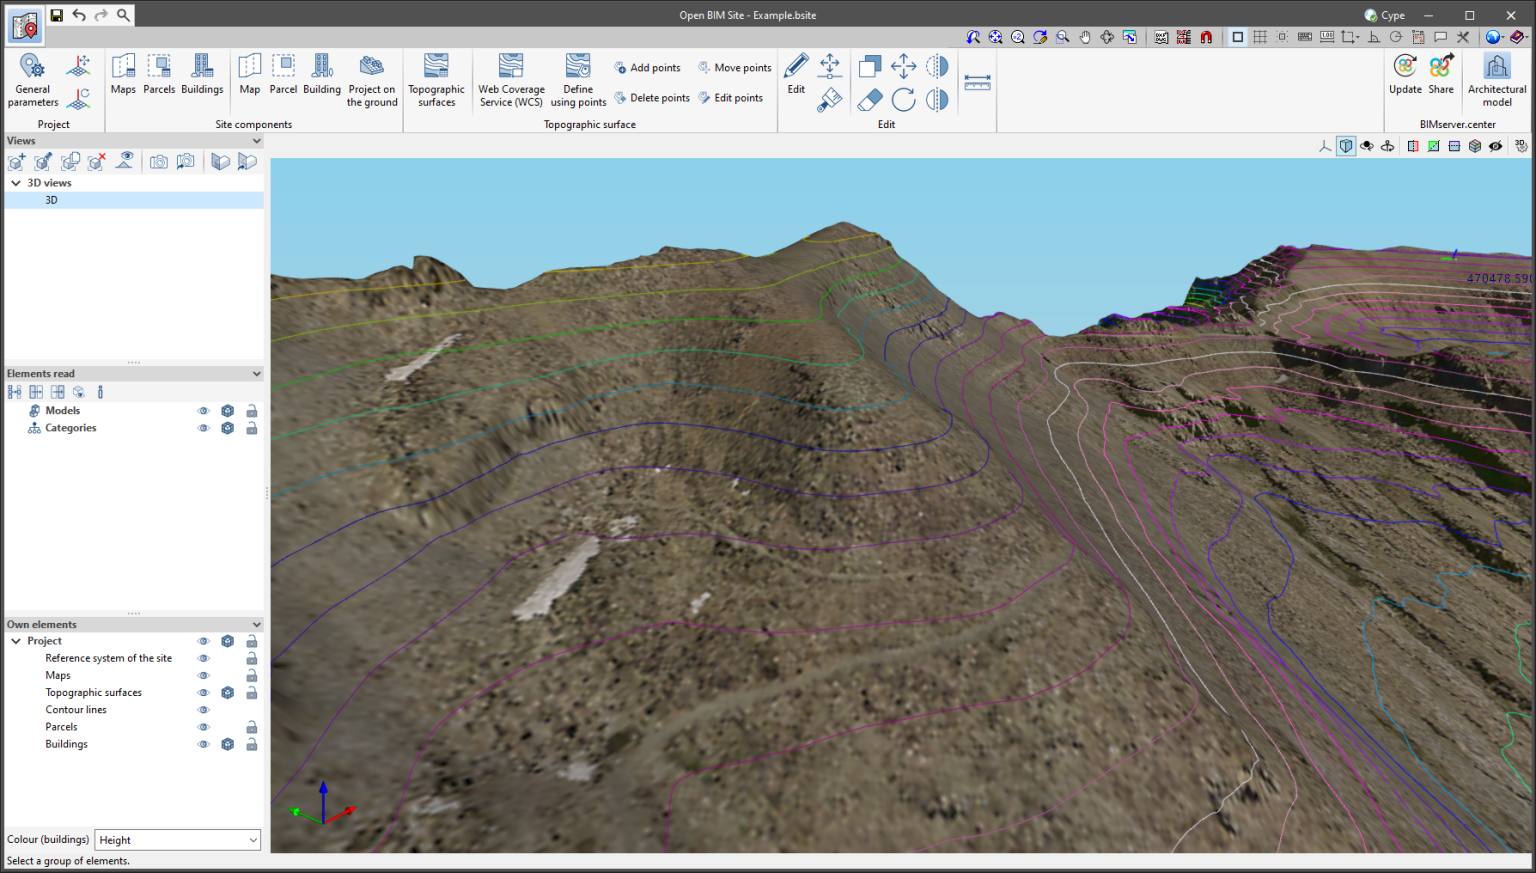Collapse the Project tree in Own elements
The image size is (1536, 873).
point(15,640)
